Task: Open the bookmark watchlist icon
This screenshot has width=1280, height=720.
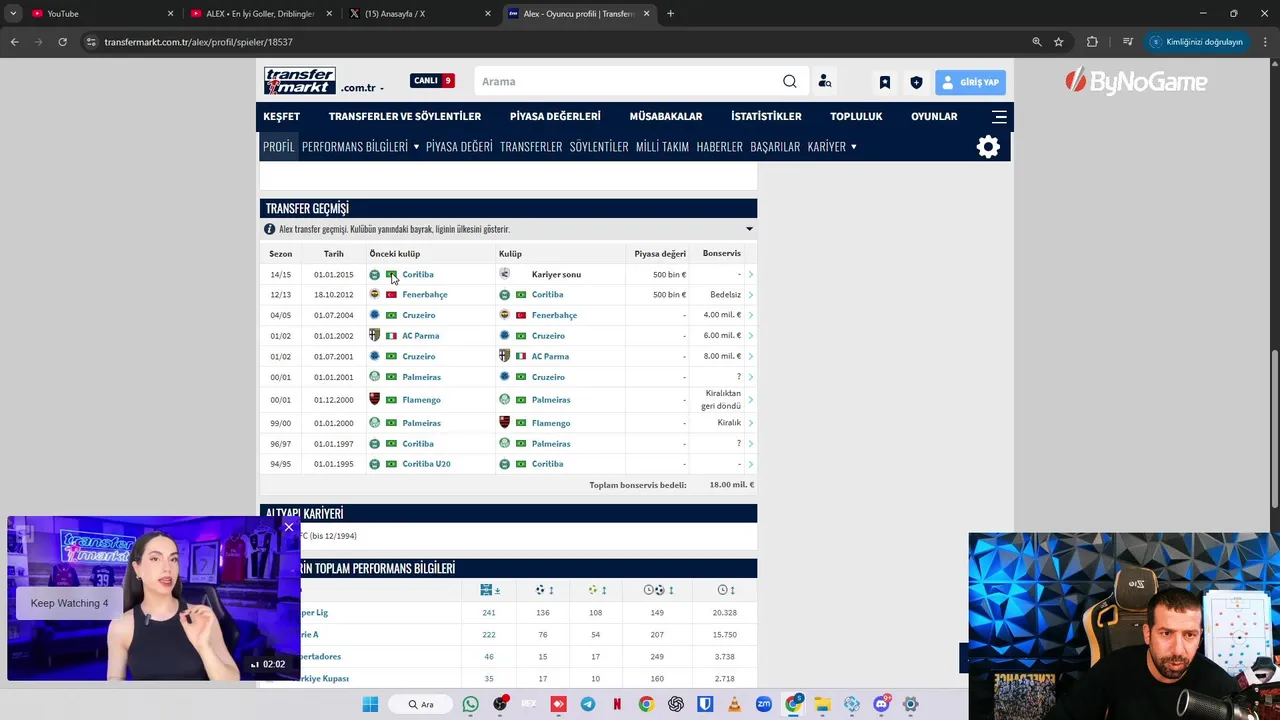Action: click(x=885, y=82)
